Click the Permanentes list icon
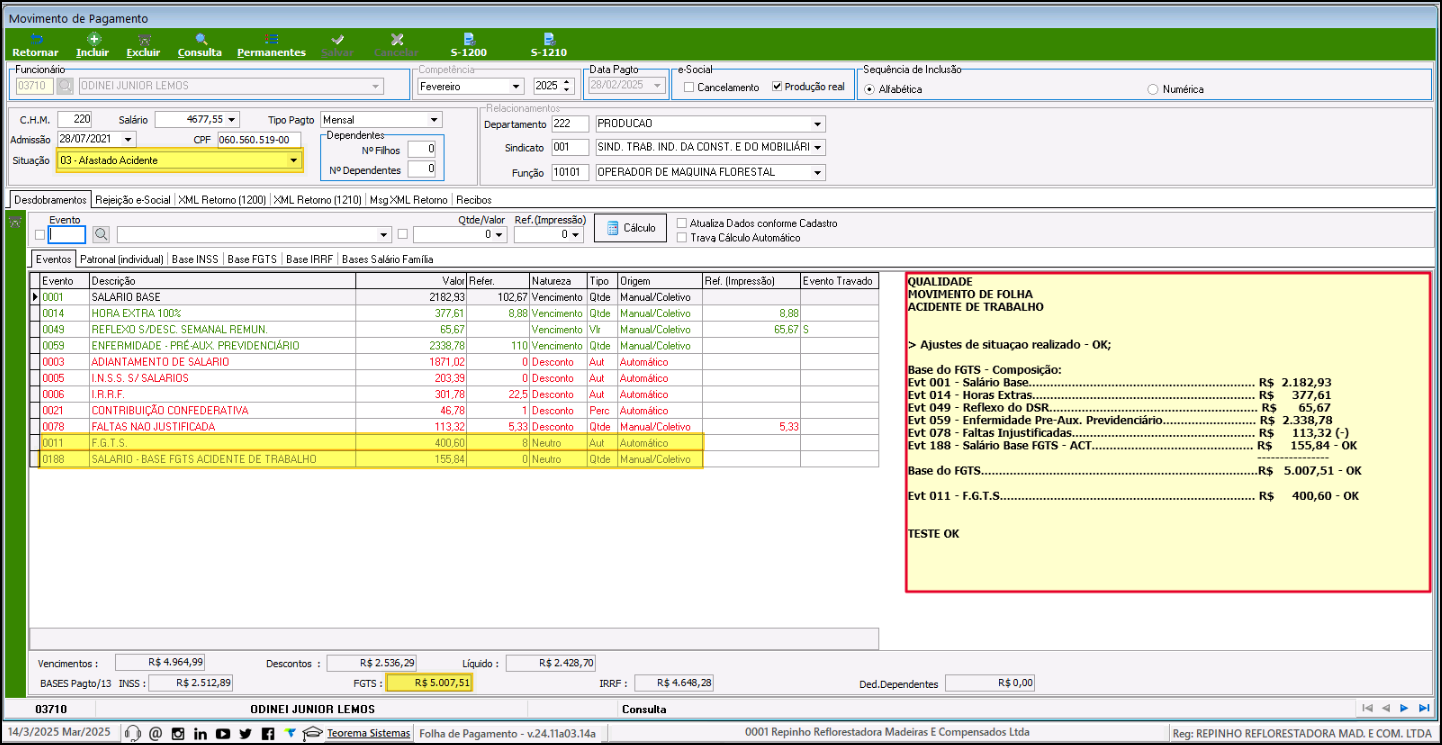The image size is (1442, 745). click(271, 39)
